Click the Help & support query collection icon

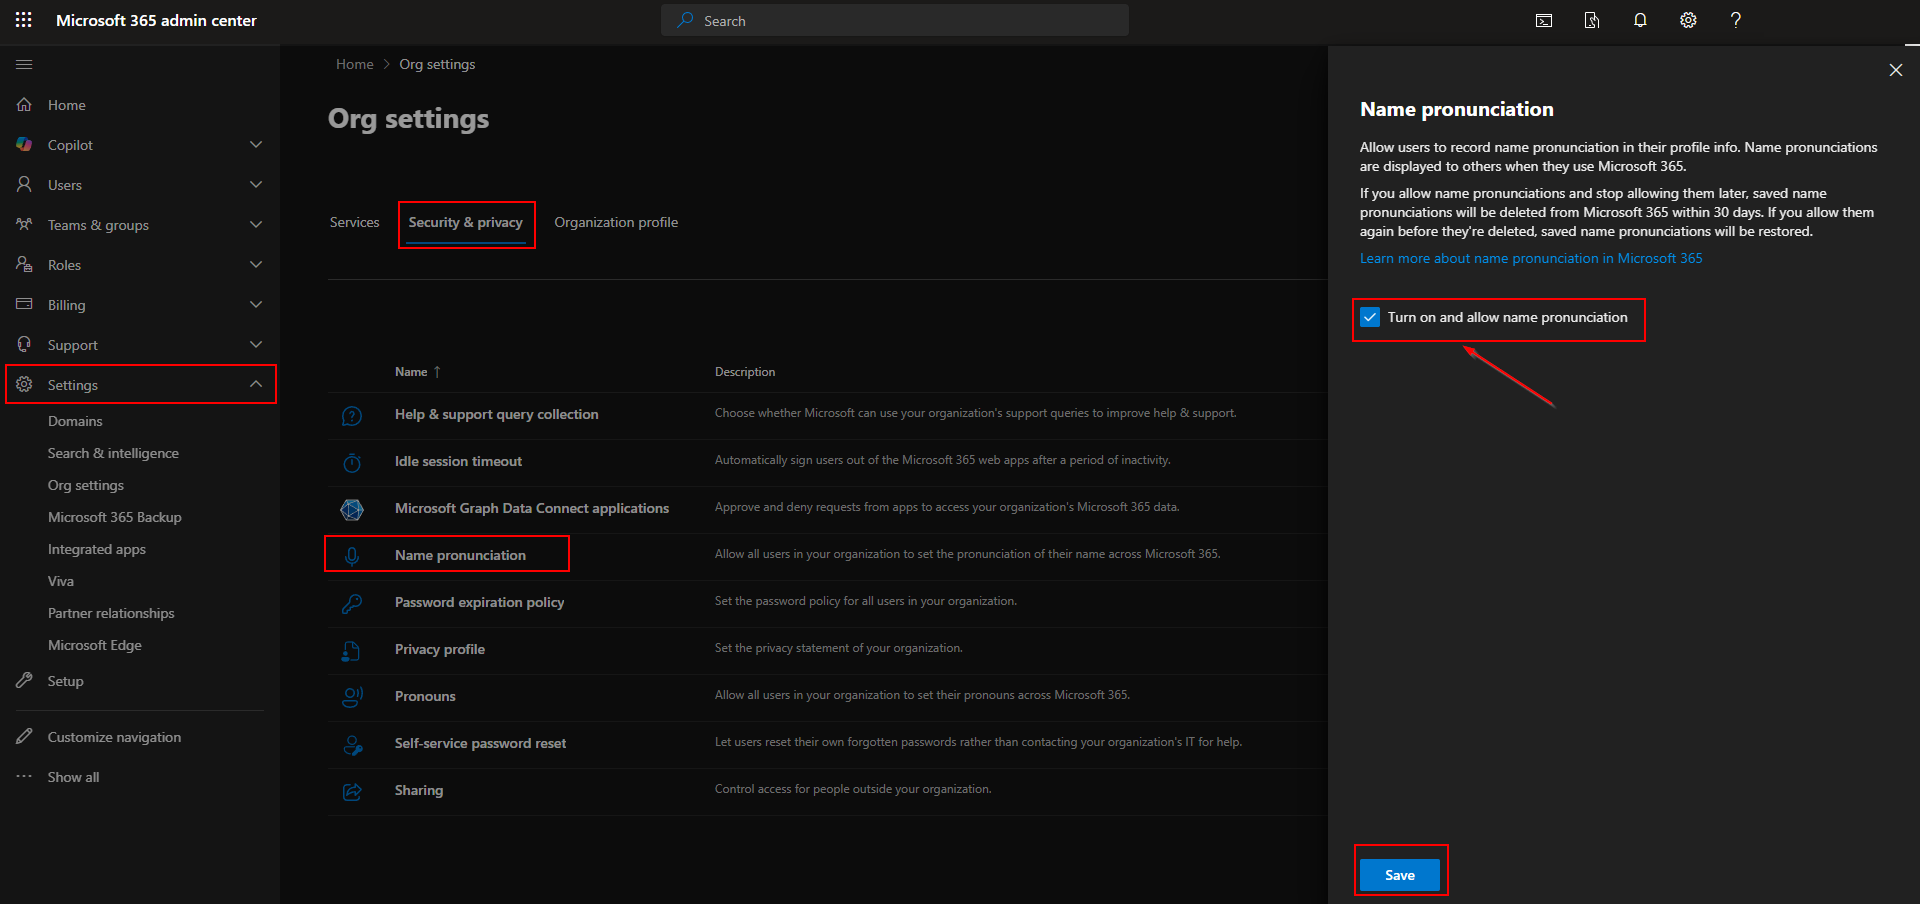(x=352, y=416)
